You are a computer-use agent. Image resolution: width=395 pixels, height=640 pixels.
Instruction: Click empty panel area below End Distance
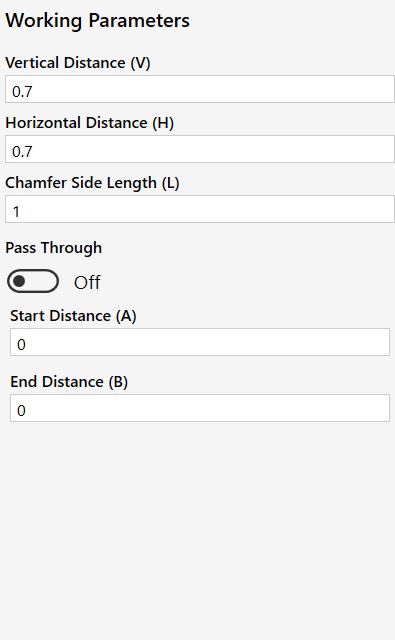click(x=198, y=531)
